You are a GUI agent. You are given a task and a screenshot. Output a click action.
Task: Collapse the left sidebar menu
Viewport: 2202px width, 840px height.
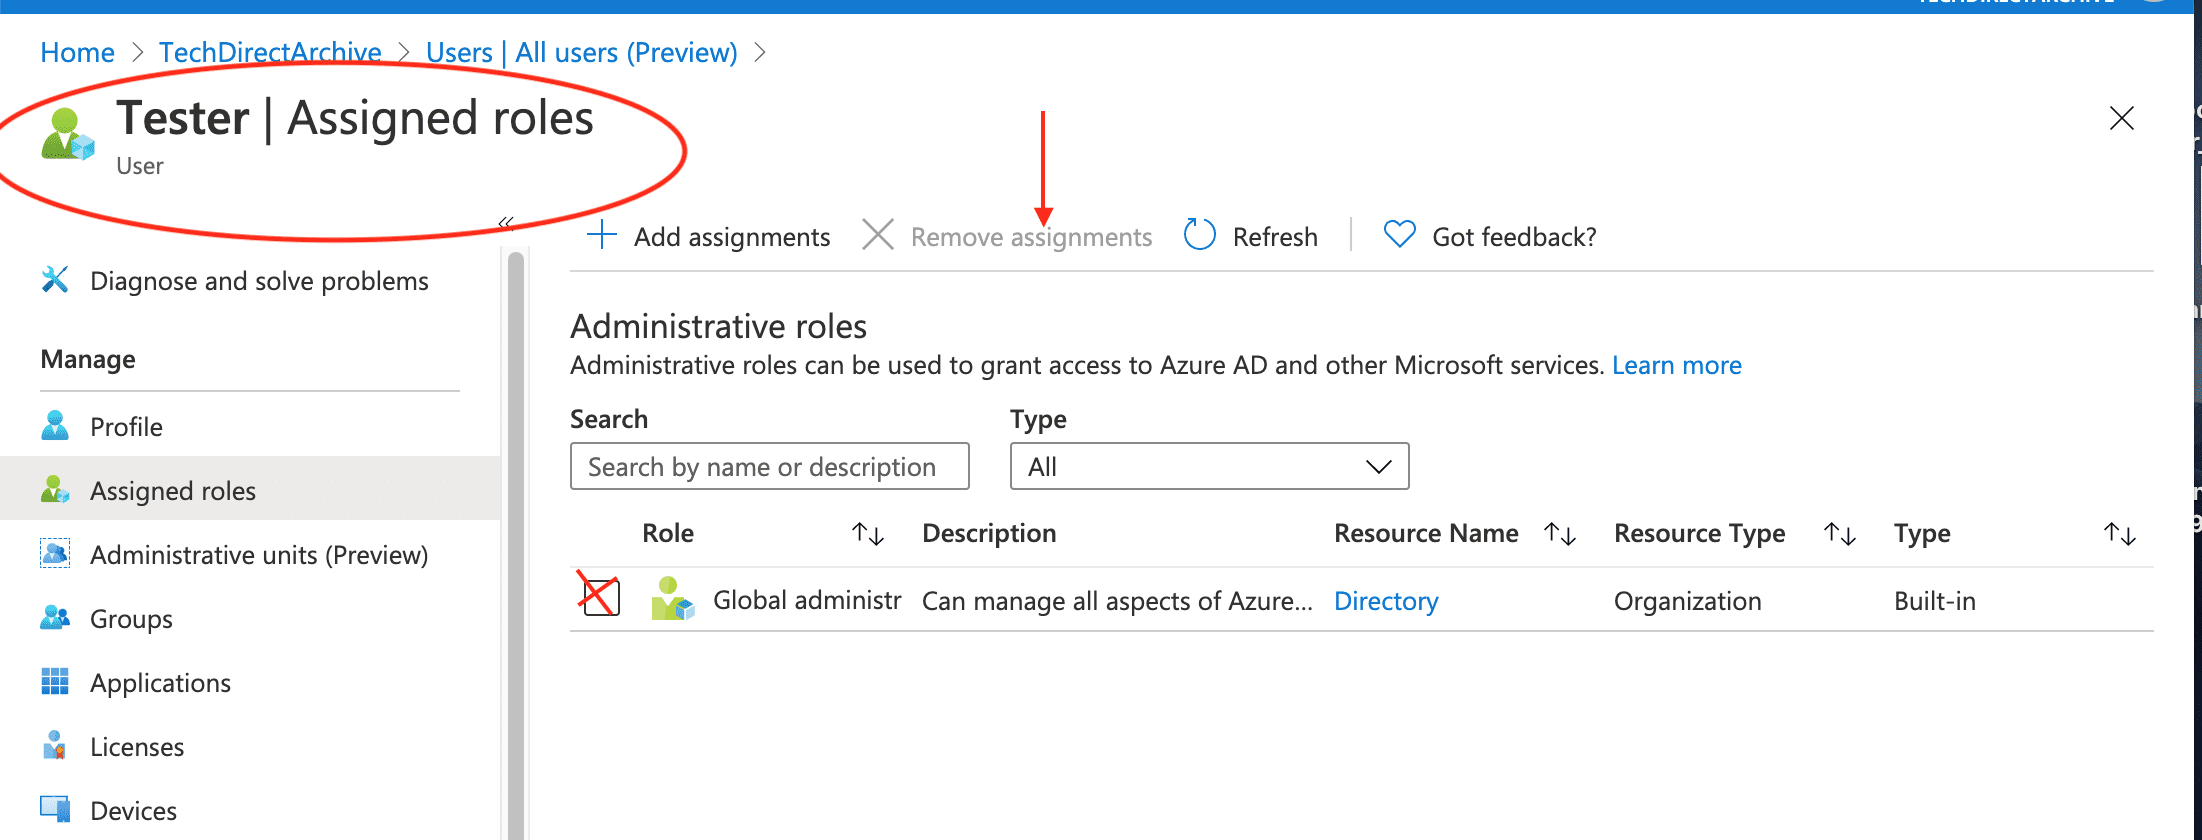coord(506,223)
